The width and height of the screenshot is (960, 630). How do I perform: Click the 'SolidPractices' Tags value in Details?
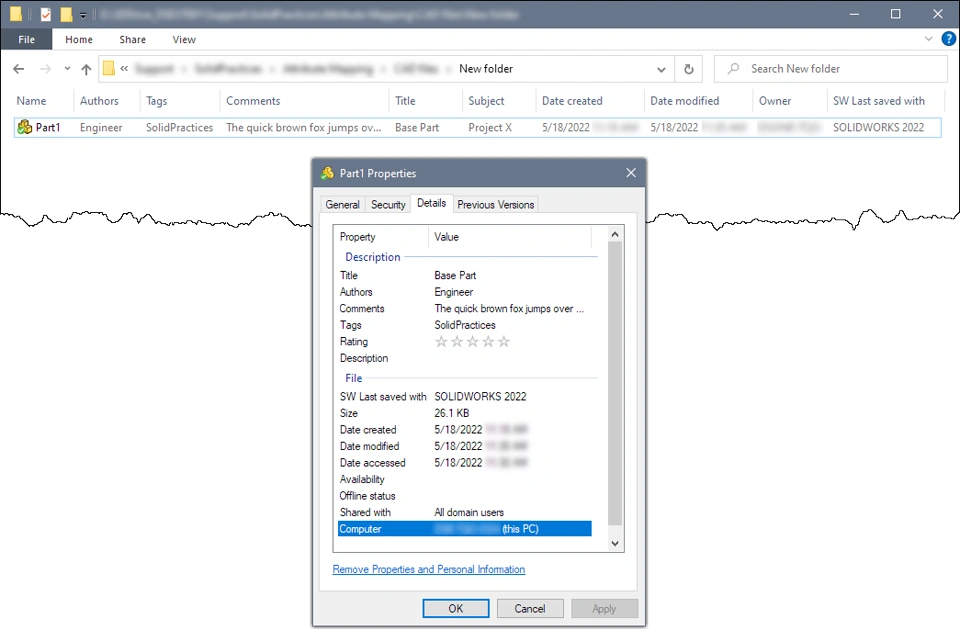tap(465, 325)
